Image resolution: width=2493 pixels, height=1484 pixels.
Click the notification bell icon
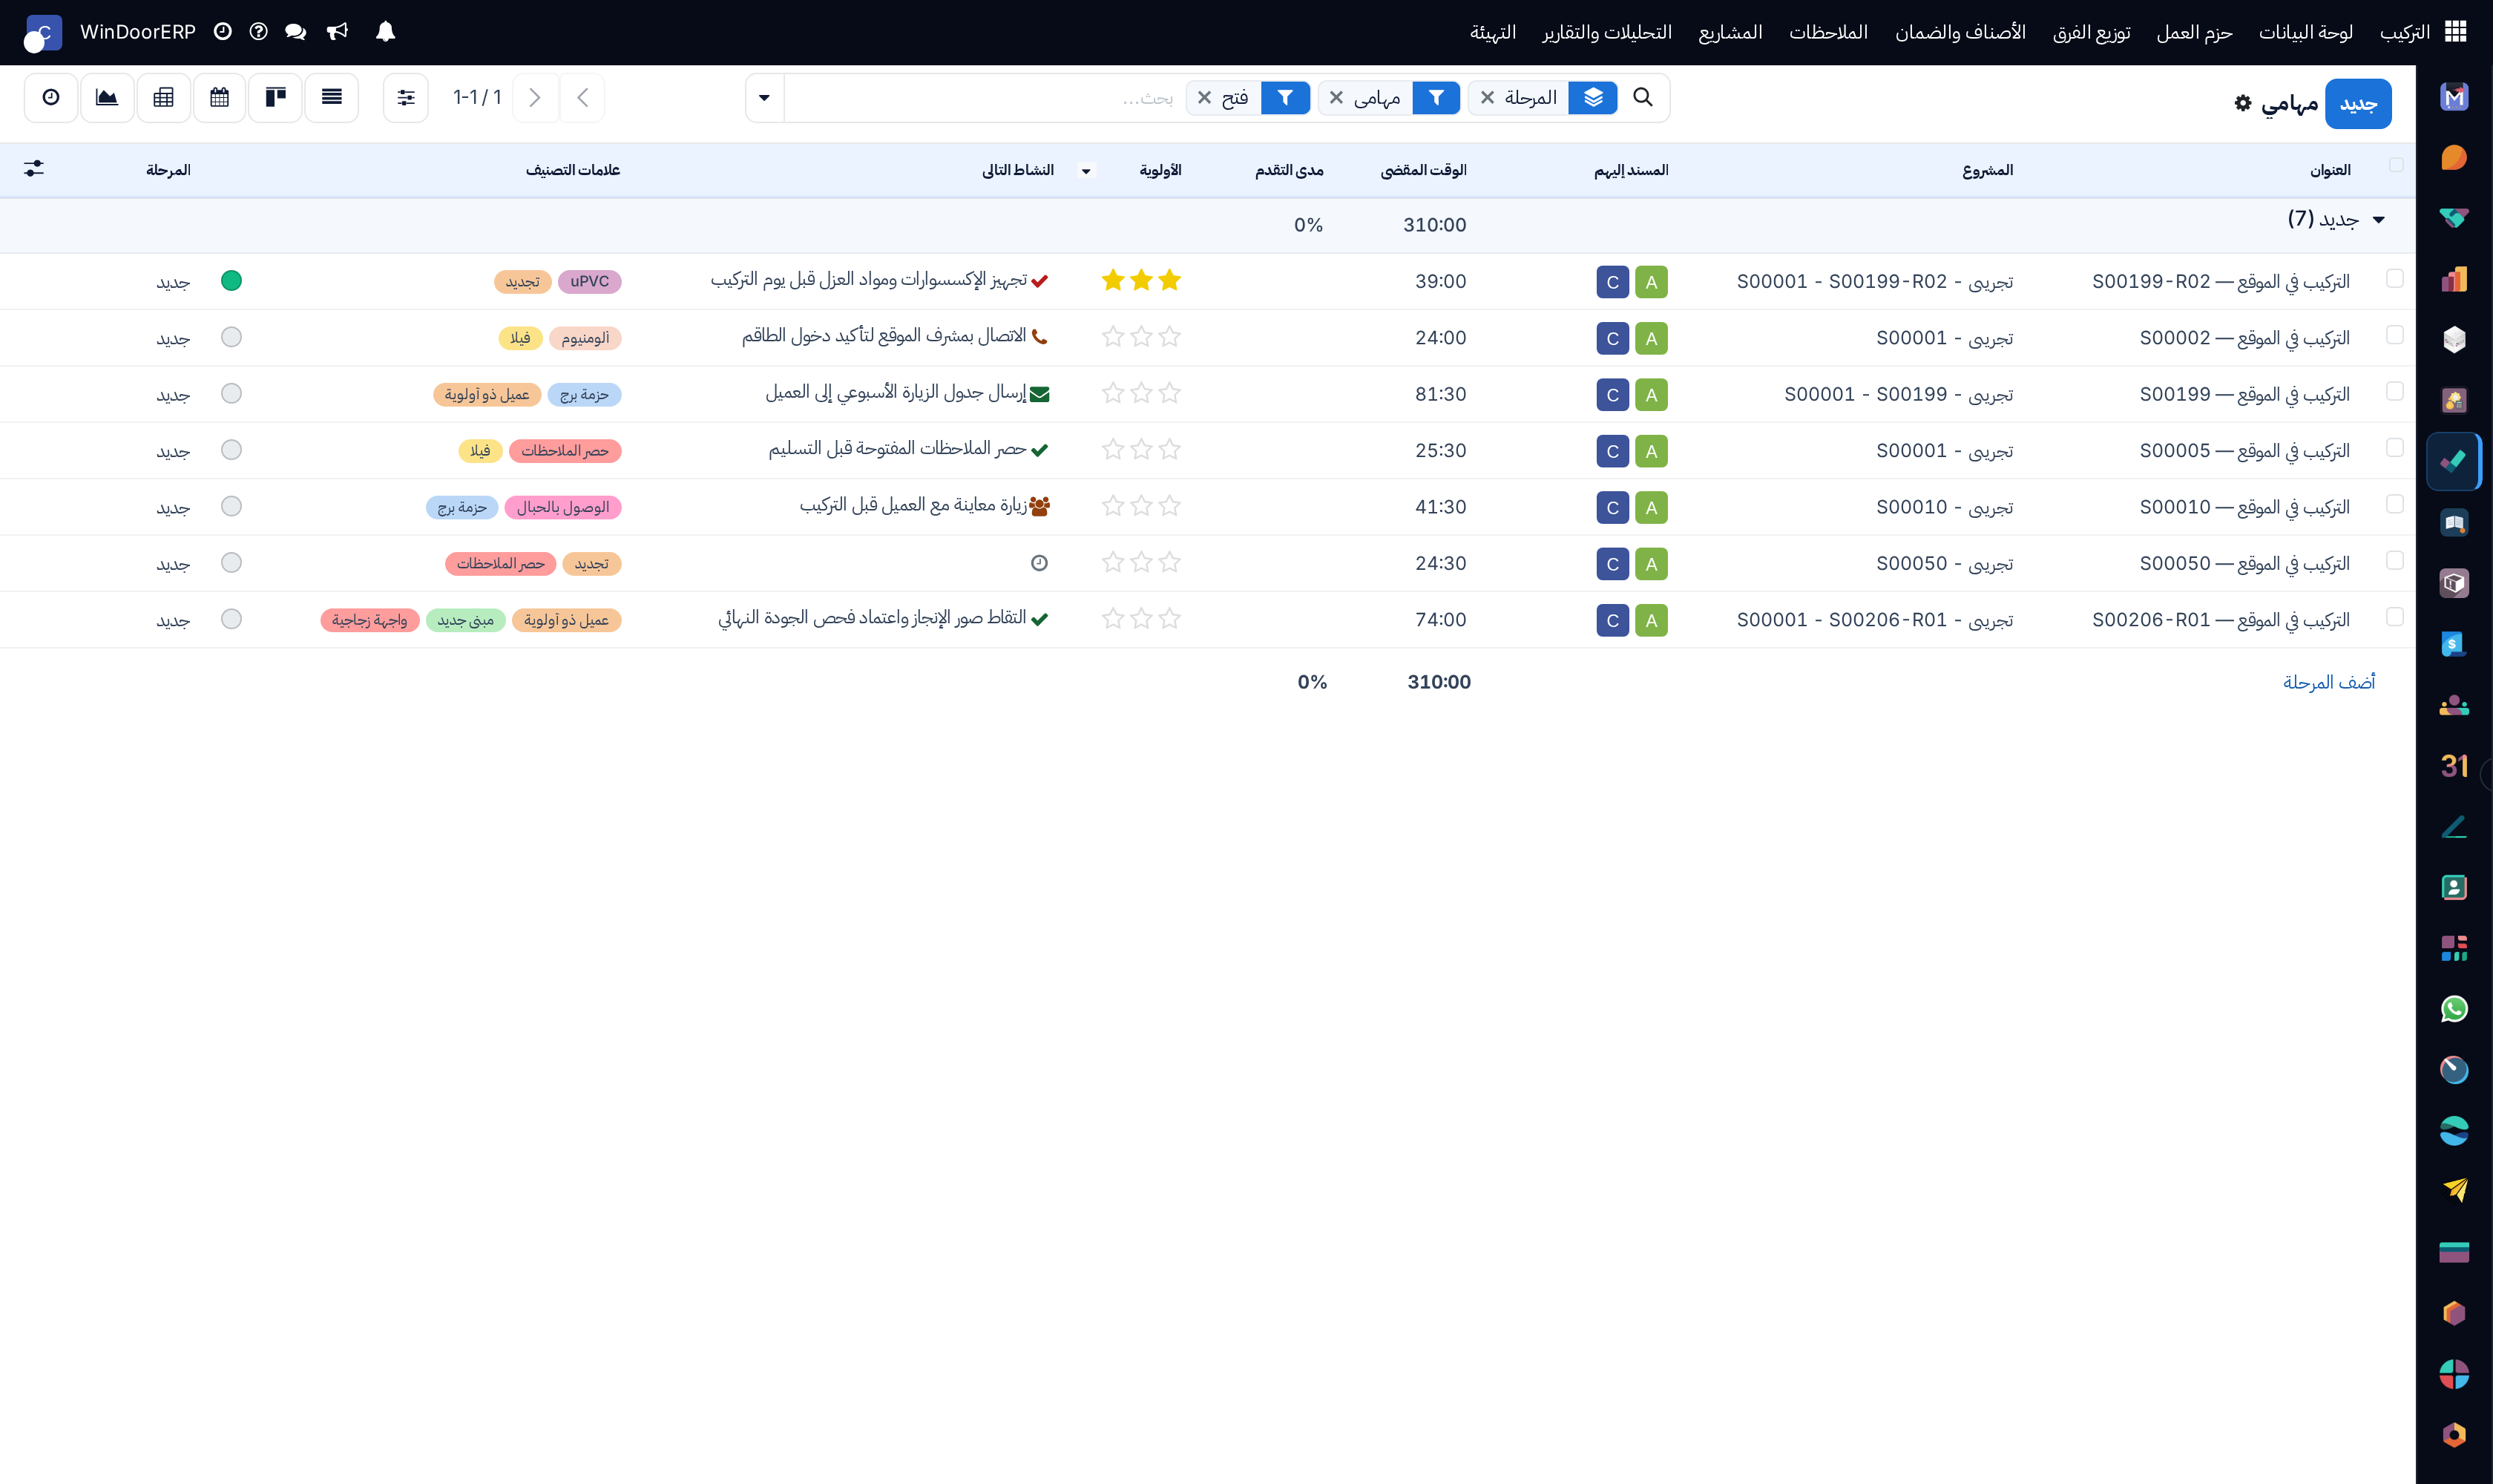385,32
